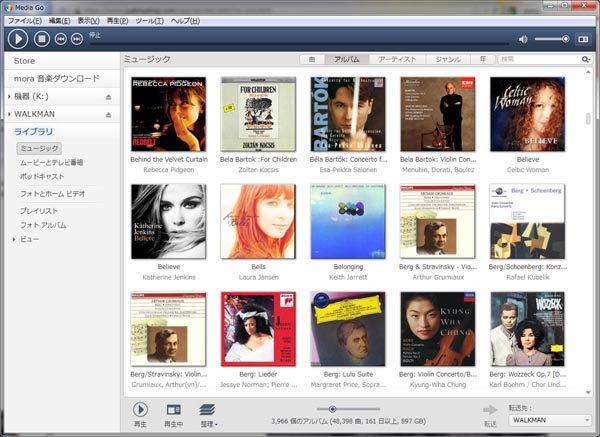The height and width of the screenshot is (437, 600).
Task: Select the Bela Bartok For Children cover
Action: 258,114
